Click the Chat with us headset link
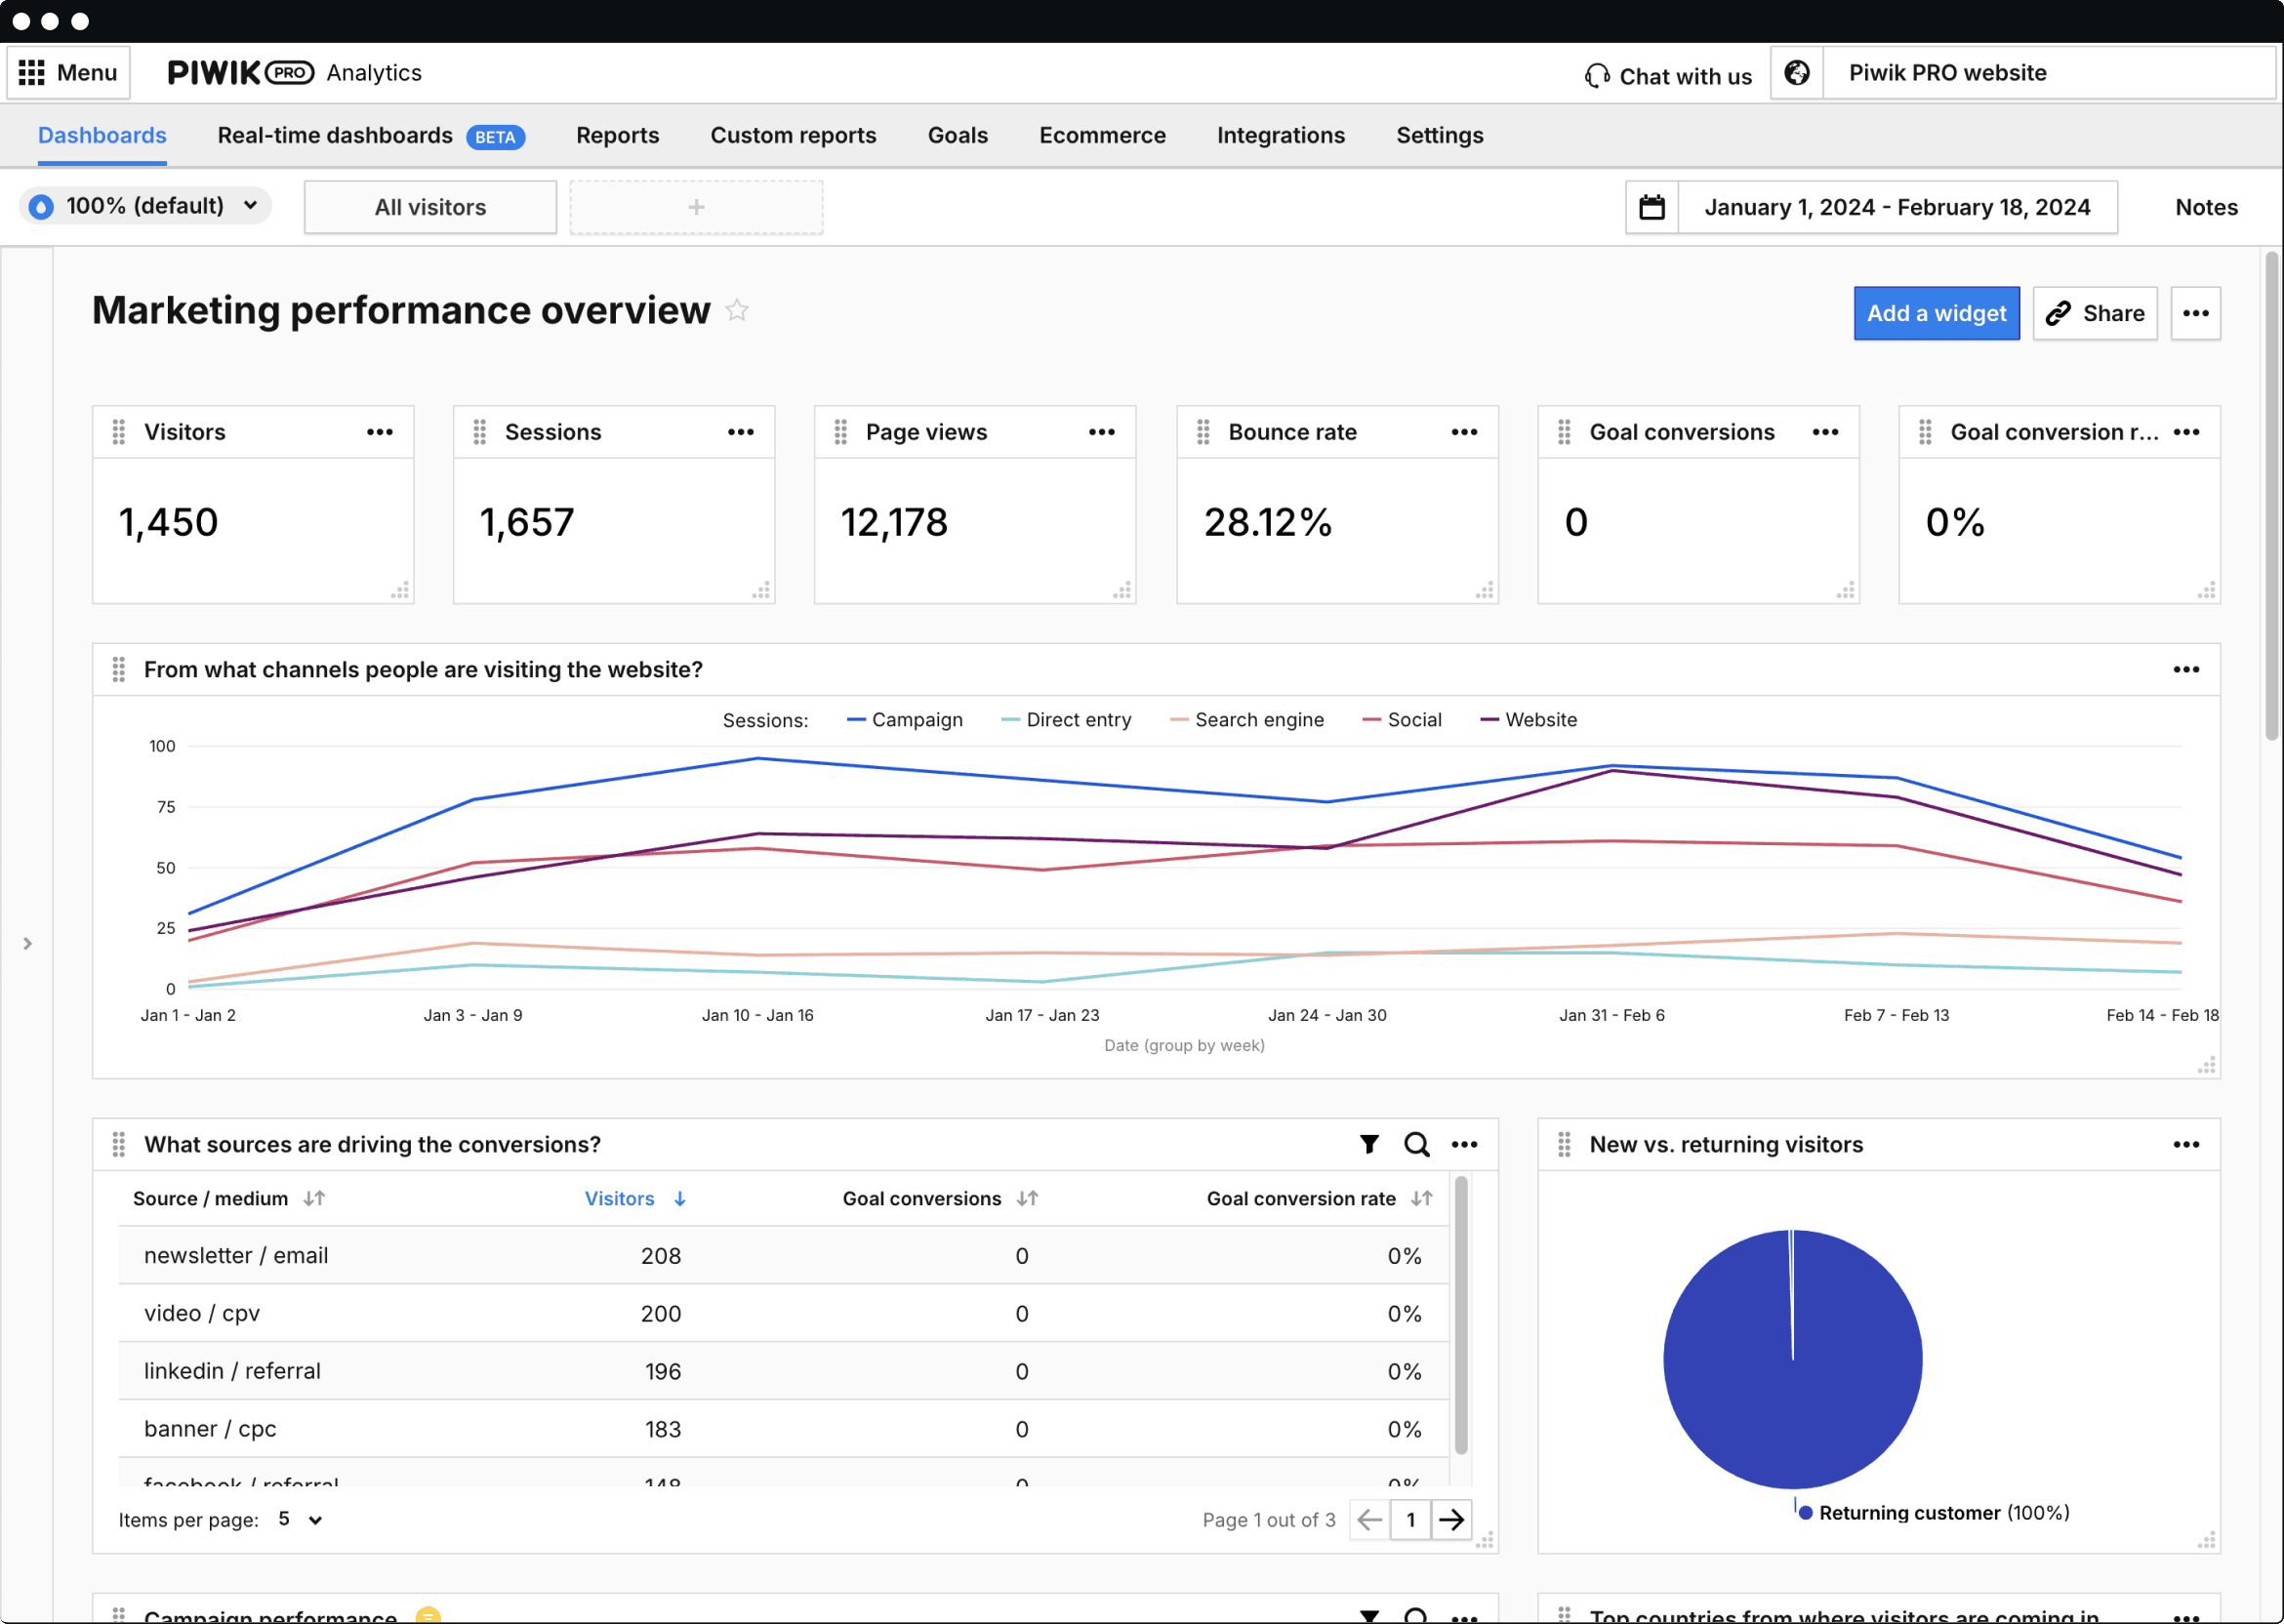This screenshot has height=1624, width=2284. click(1668, 76)
